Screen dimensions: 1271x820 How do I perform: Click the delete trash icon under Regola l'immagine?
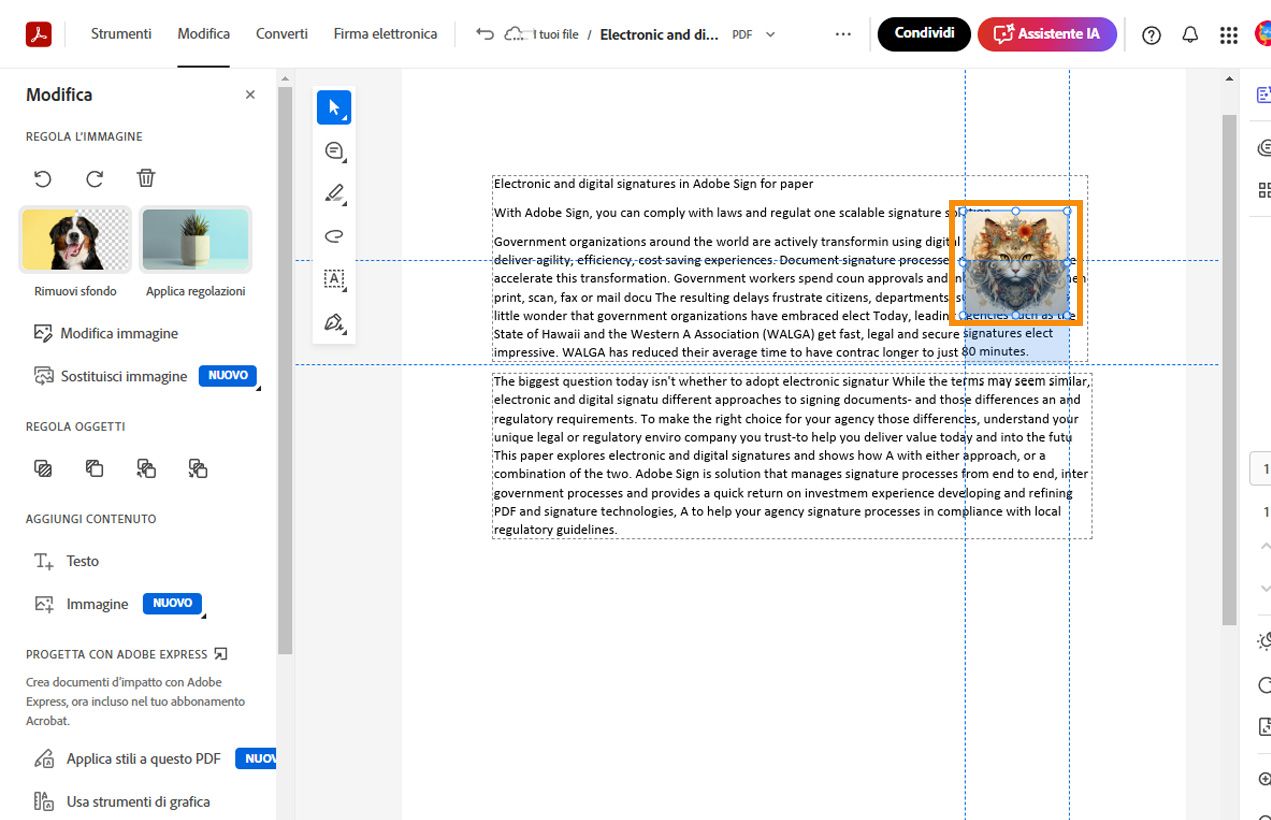pos(146,177)
